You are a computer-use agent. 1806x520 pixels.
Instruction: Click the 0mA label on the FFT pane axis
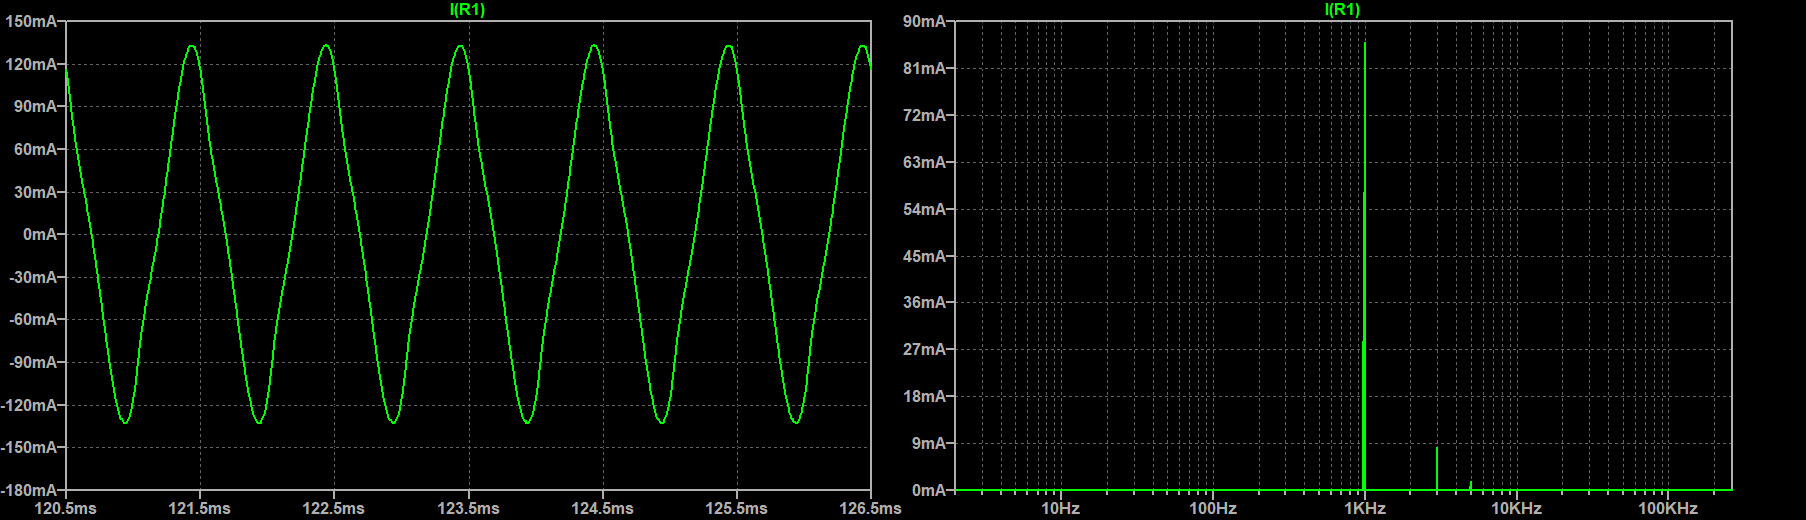tap(929, 490)
